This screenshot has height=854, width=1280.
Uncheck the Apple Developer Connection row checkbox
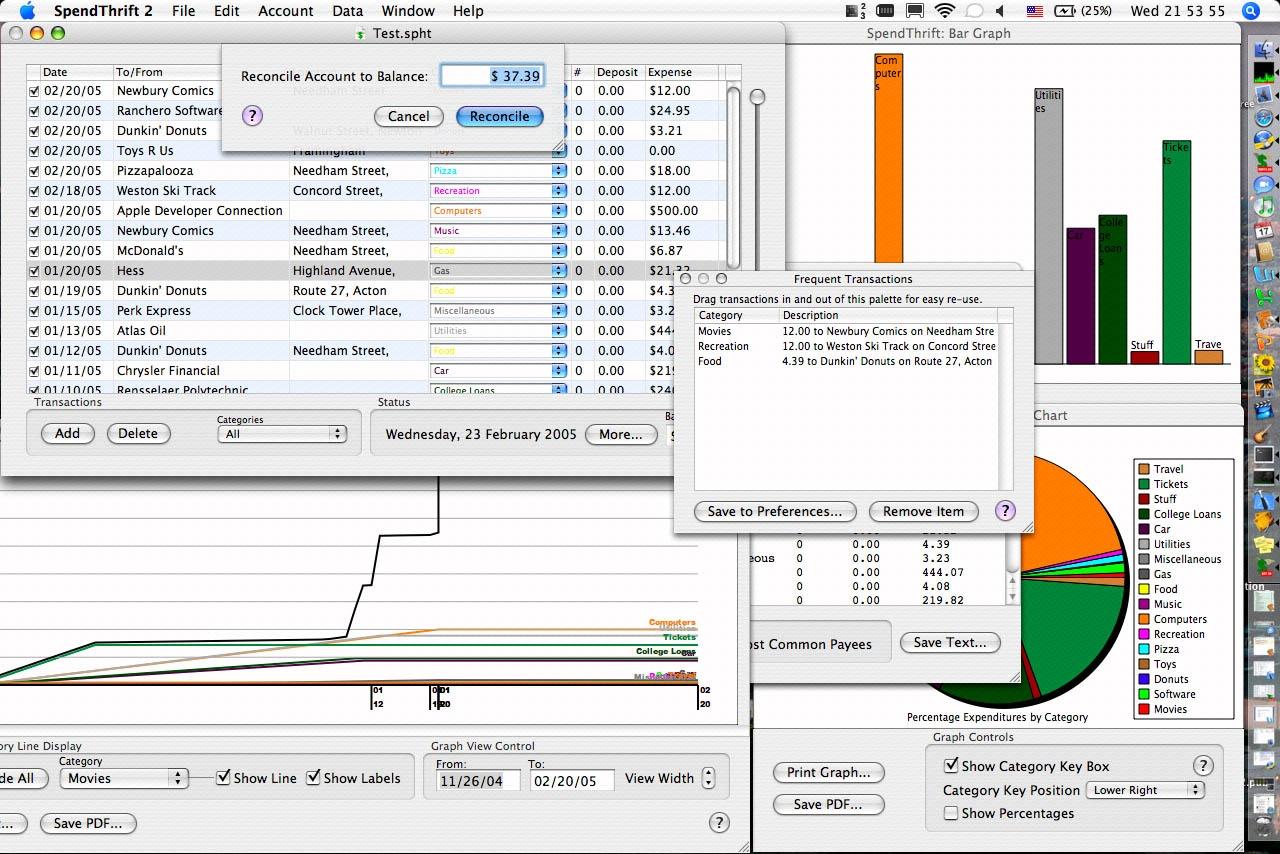tap(34, 210)
